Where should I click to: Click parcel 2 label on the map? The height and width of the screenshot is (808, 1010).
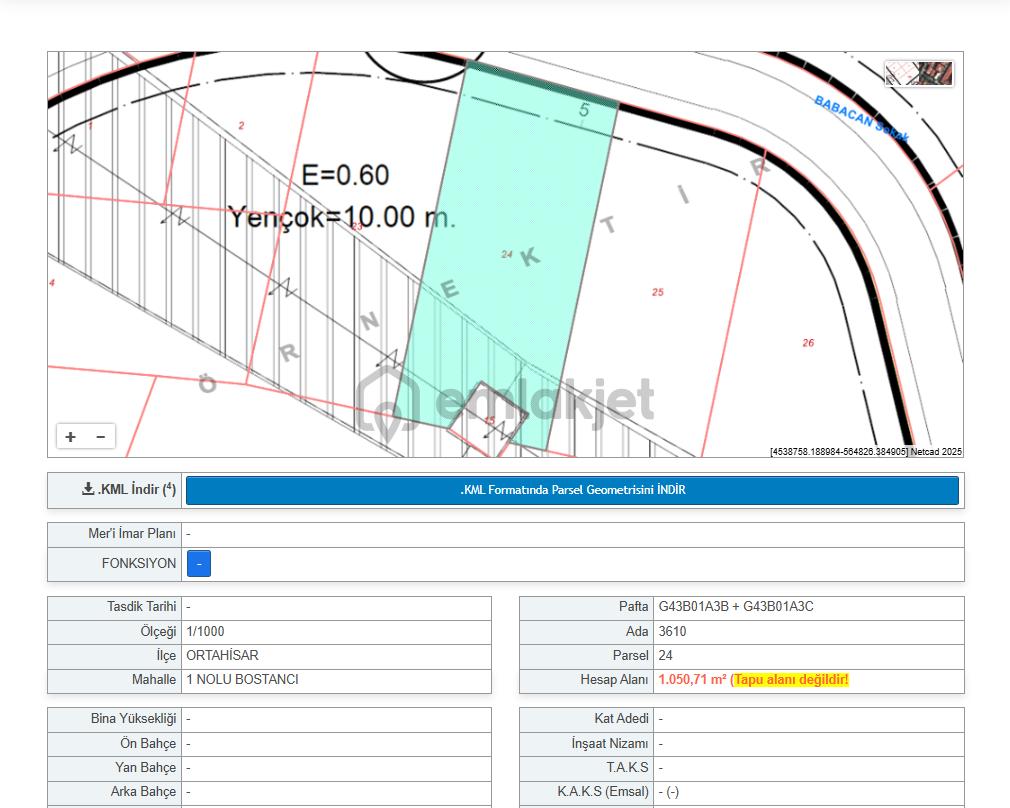[242, 126]
